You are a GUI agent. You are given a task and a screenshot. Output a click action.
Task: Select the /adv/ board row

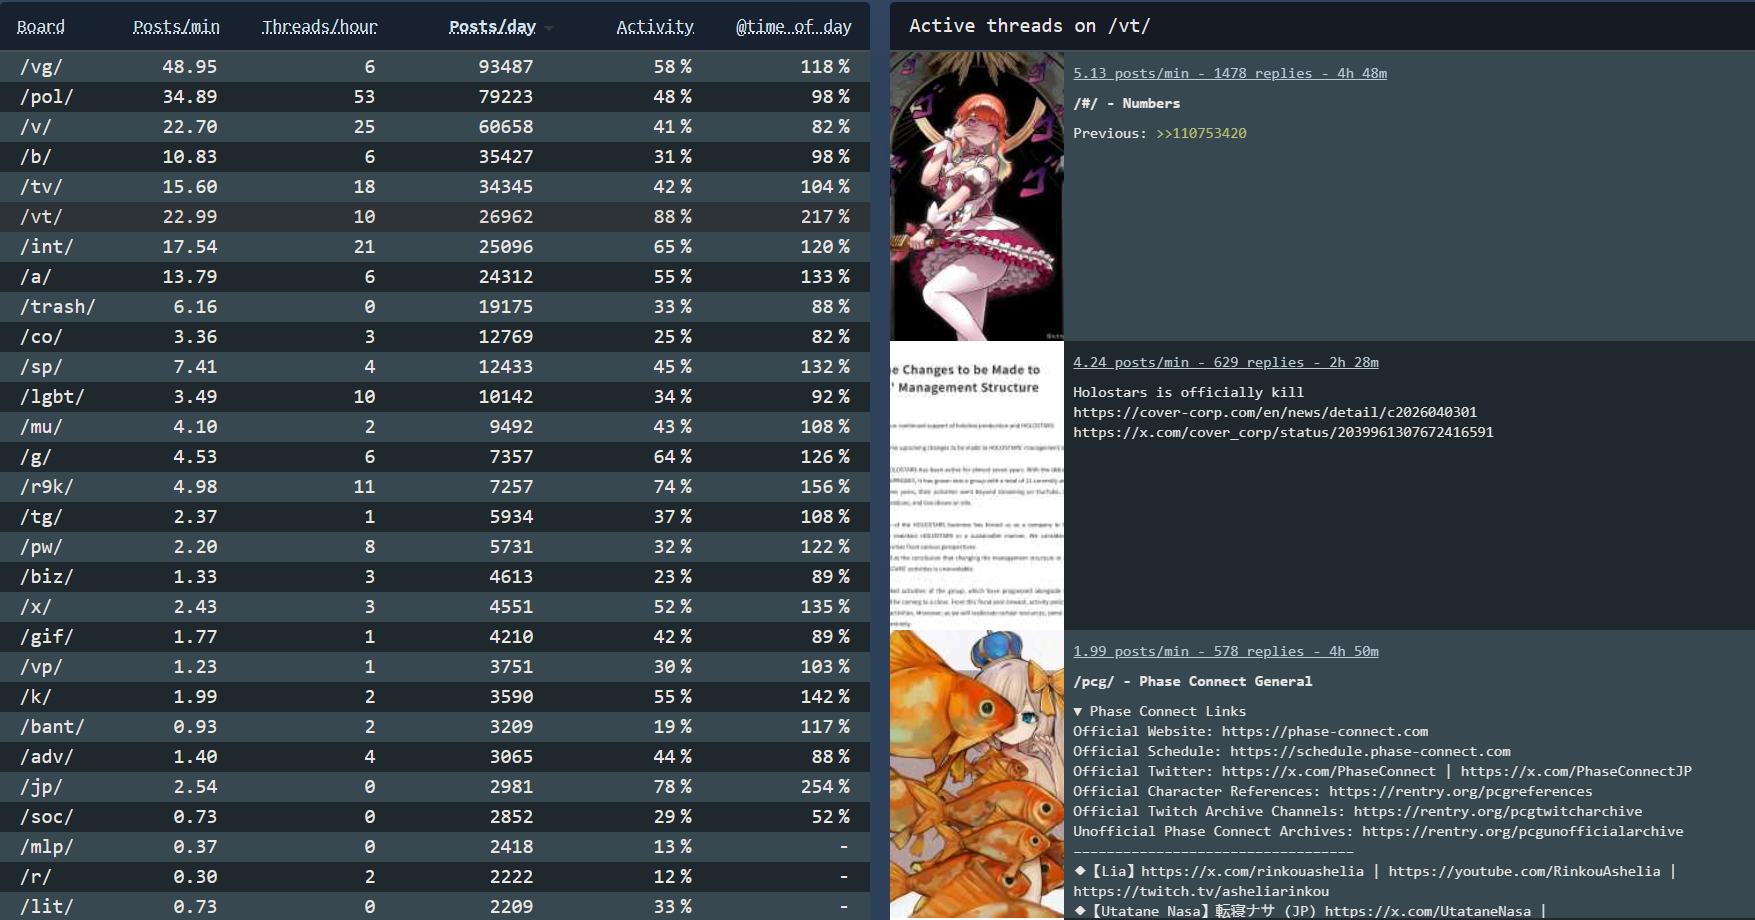(x=435, y=757)
